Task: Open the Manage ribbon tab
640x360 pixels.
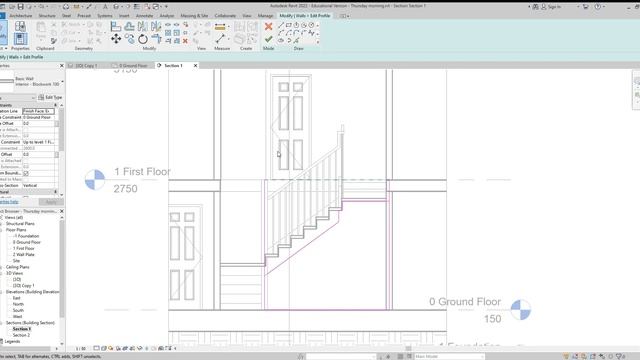Action: pos(265,16)
